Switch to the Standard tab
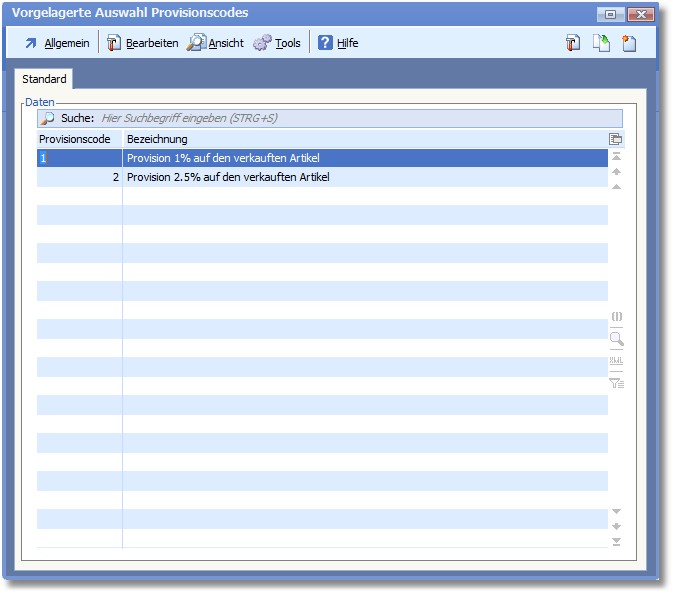The image size is (673, 594). pyautogui.click(x=44, y=79)
